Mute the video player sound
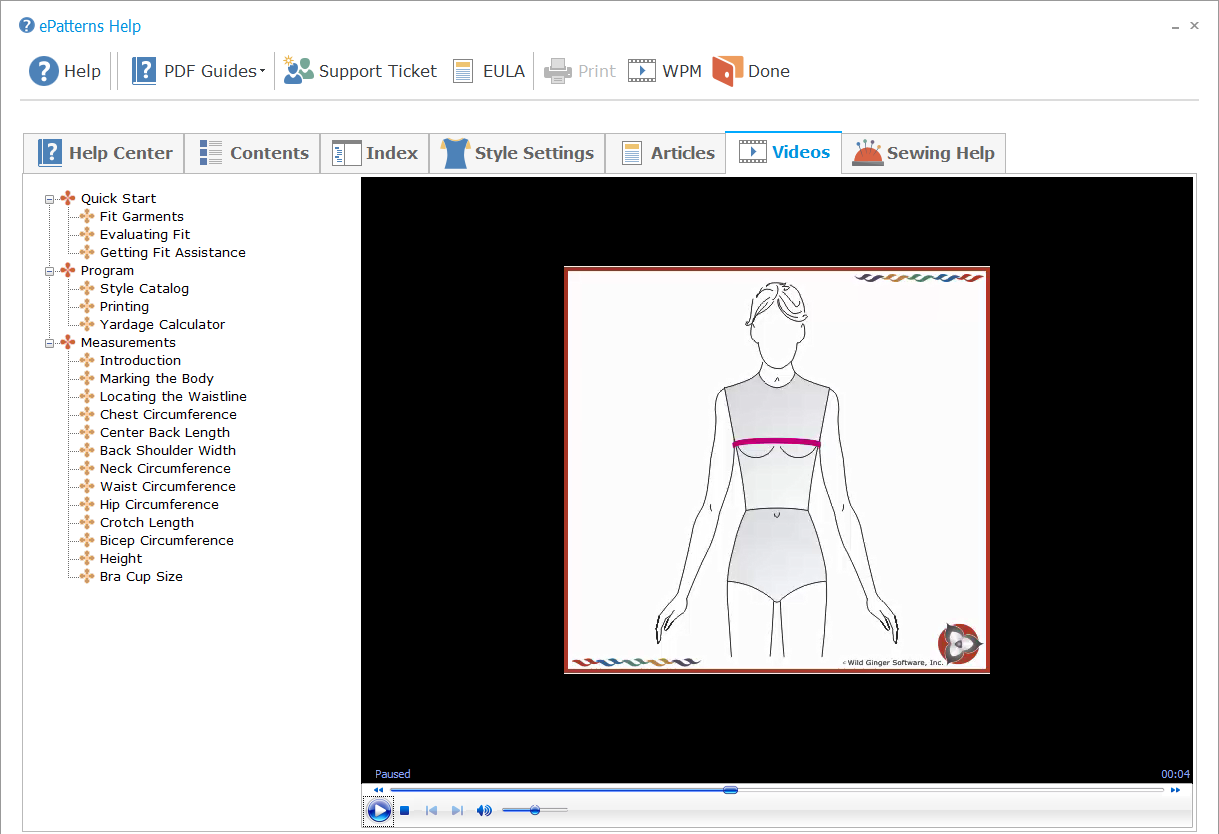This screenshot has height=834, width=1219. pos(484,810)
